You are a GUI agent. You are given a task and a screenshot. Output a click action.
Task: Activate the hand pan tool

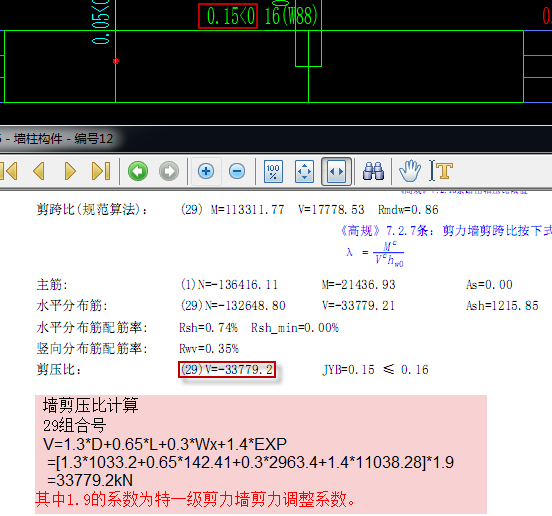point(410,171)
